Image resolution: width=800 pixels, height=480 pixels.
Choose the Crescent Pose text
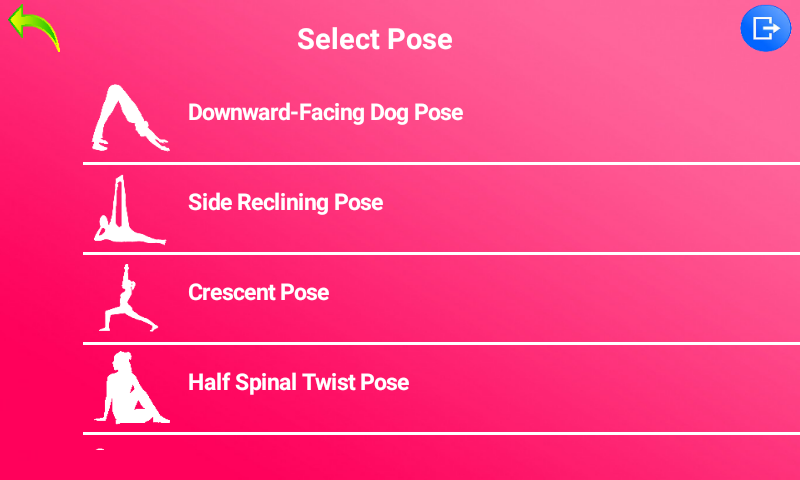coord(258,292)
